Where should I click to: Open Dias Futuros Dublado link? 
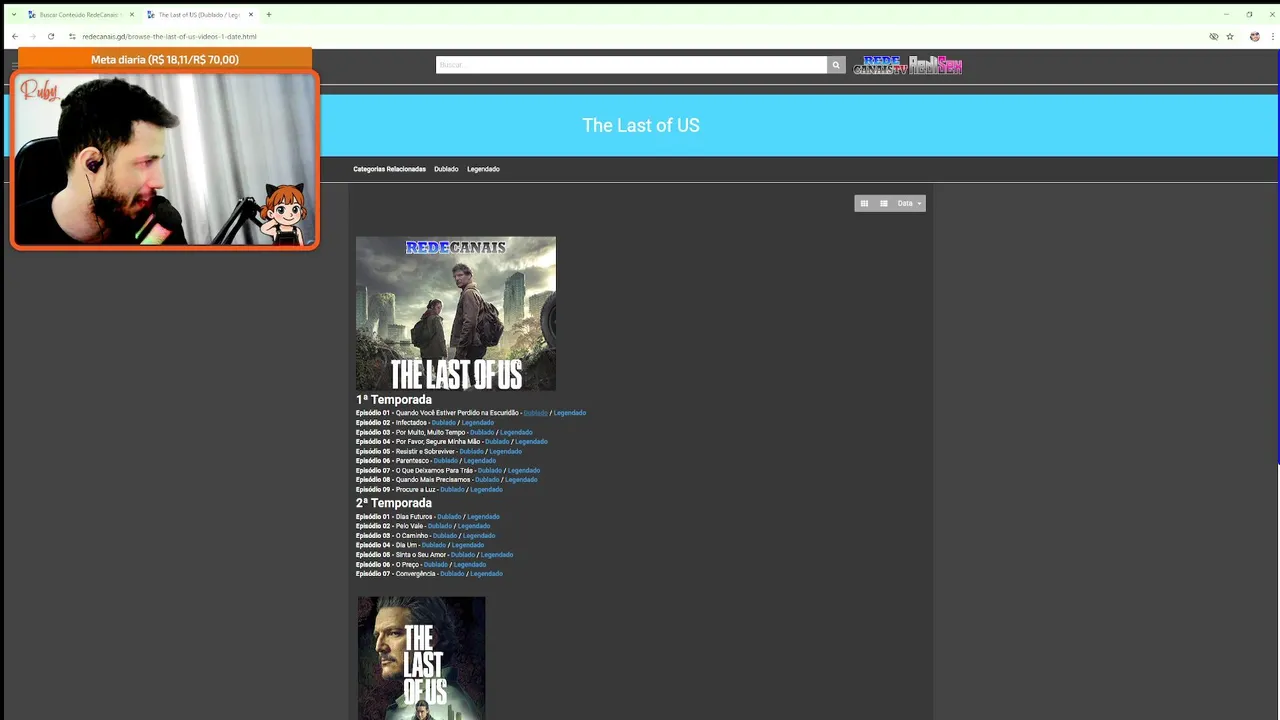449,517
